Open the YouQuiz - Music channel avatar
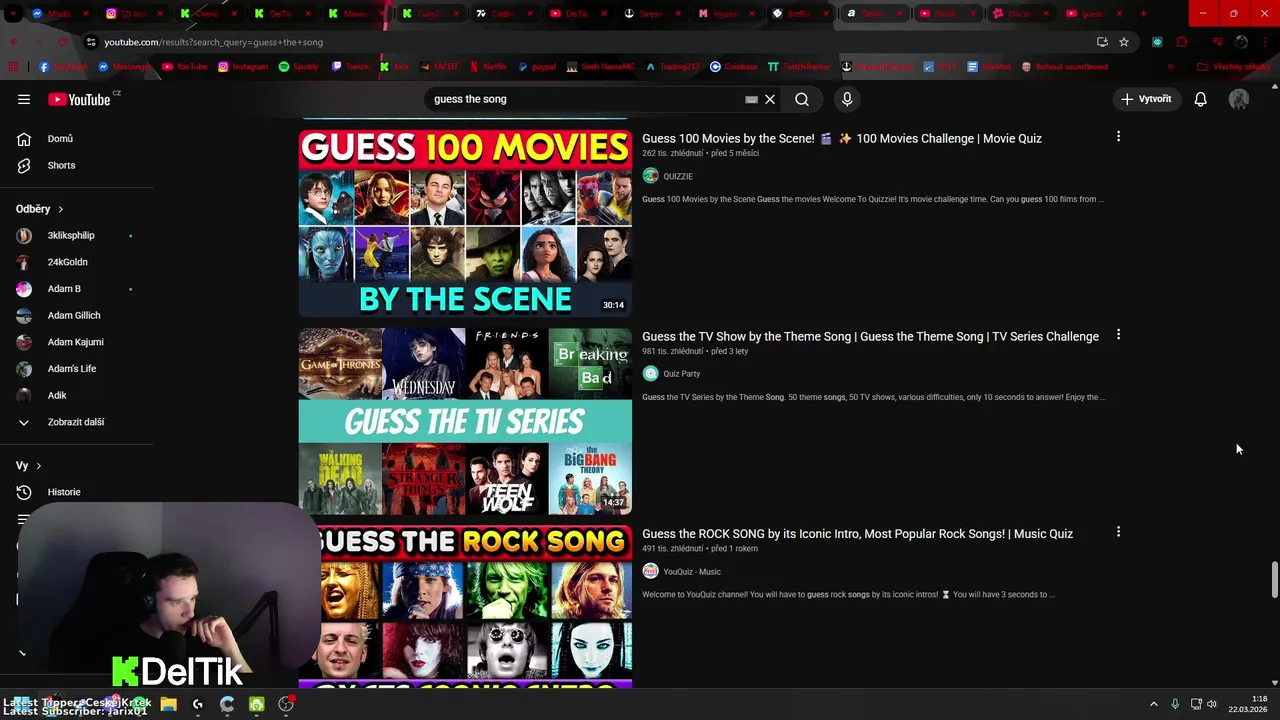Viewport: 1280px width, 720px height. (x=651, y=571)
